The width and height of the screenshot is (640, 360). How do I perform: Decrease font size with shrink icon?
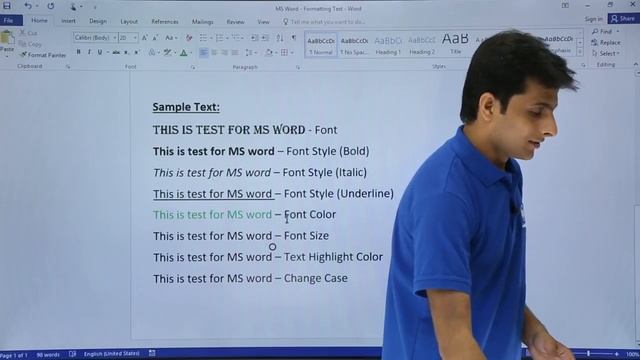(x=155, y=38)
